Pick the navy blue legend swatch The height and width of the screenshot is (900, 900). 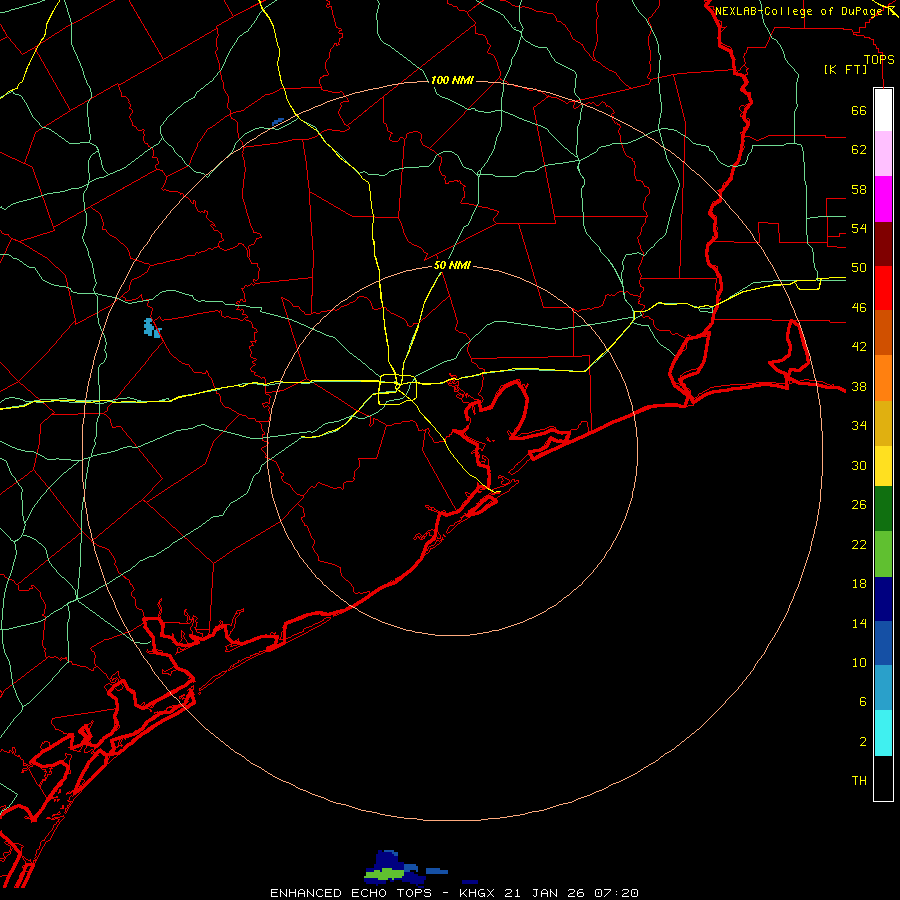(883, 599)
